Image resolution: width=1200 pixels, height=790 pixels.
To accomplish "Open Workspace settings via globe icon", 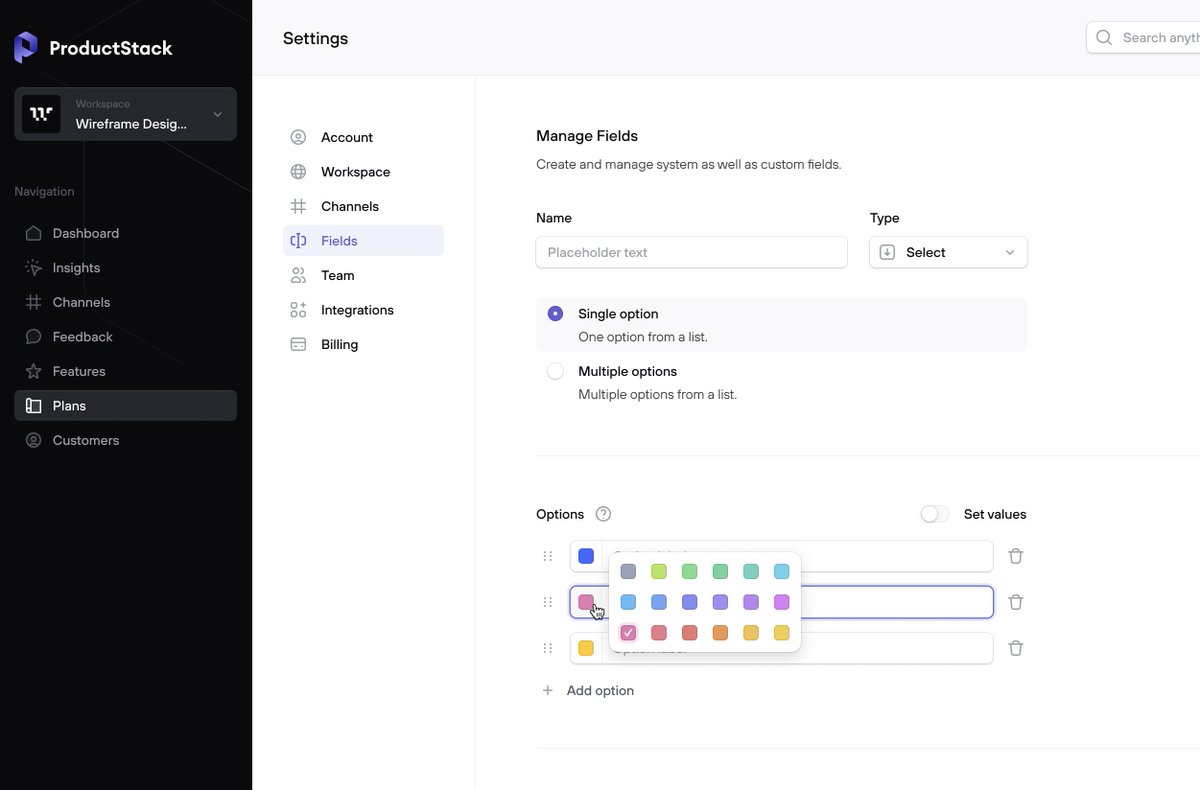I will coord(298,172).
